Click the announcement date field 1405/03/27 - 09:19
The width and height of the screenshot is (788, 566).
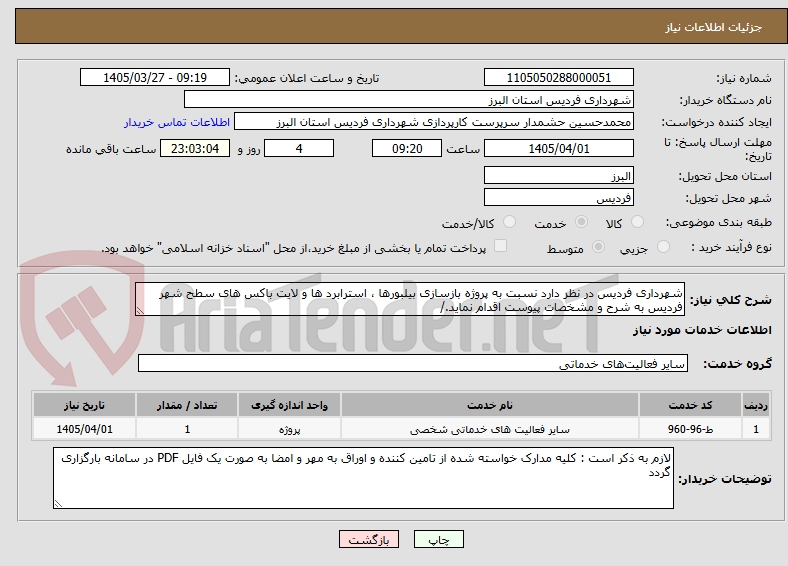pyautogui.click(x=155, y=77)
